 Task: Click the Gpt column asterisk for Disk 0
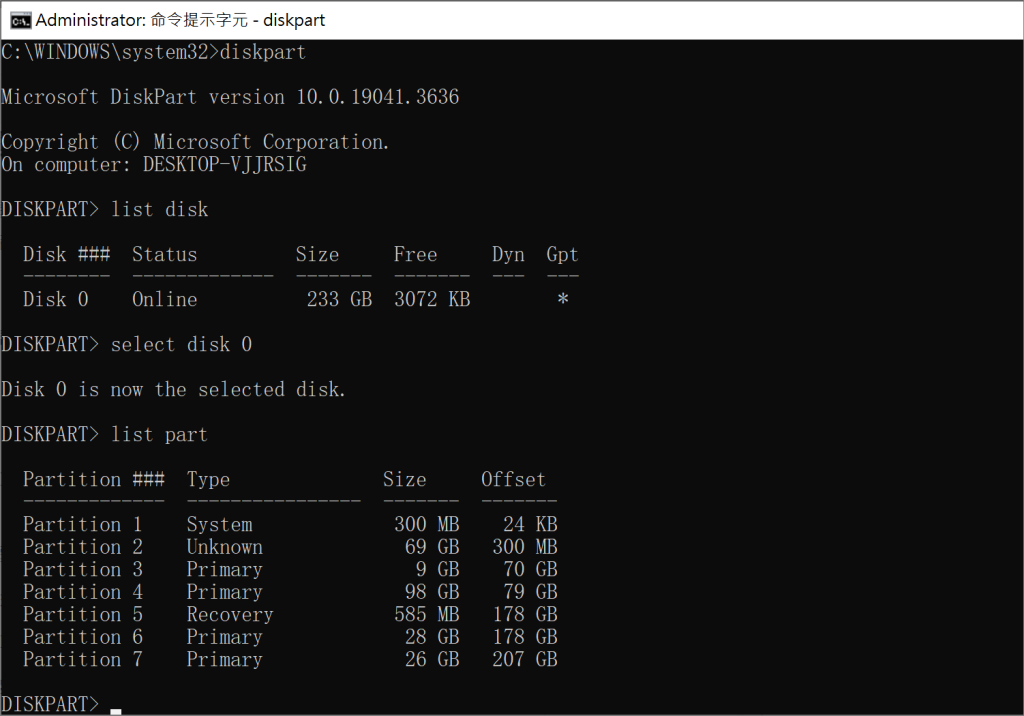pyautogui.click(x=562, y=298)
